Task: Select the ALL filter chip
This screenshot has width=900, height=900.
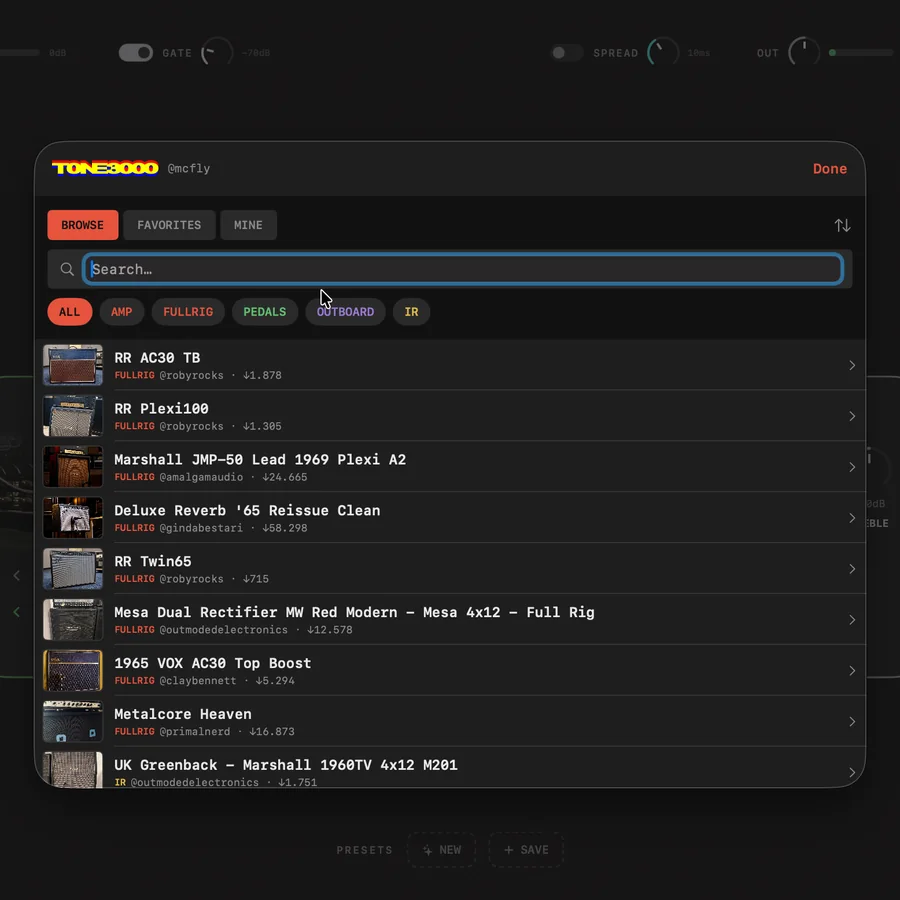Action: (69, 312)
